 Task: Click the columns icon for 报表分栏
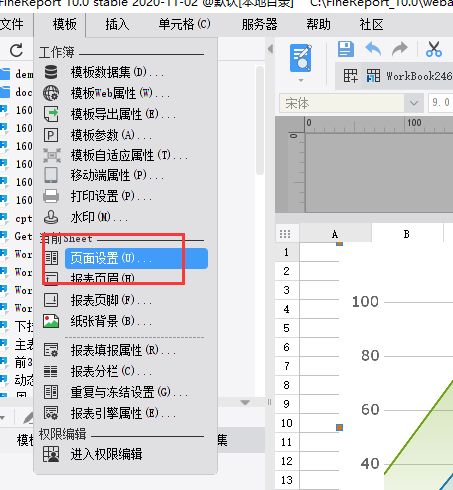pyautogui.click(x=51, y=371)
